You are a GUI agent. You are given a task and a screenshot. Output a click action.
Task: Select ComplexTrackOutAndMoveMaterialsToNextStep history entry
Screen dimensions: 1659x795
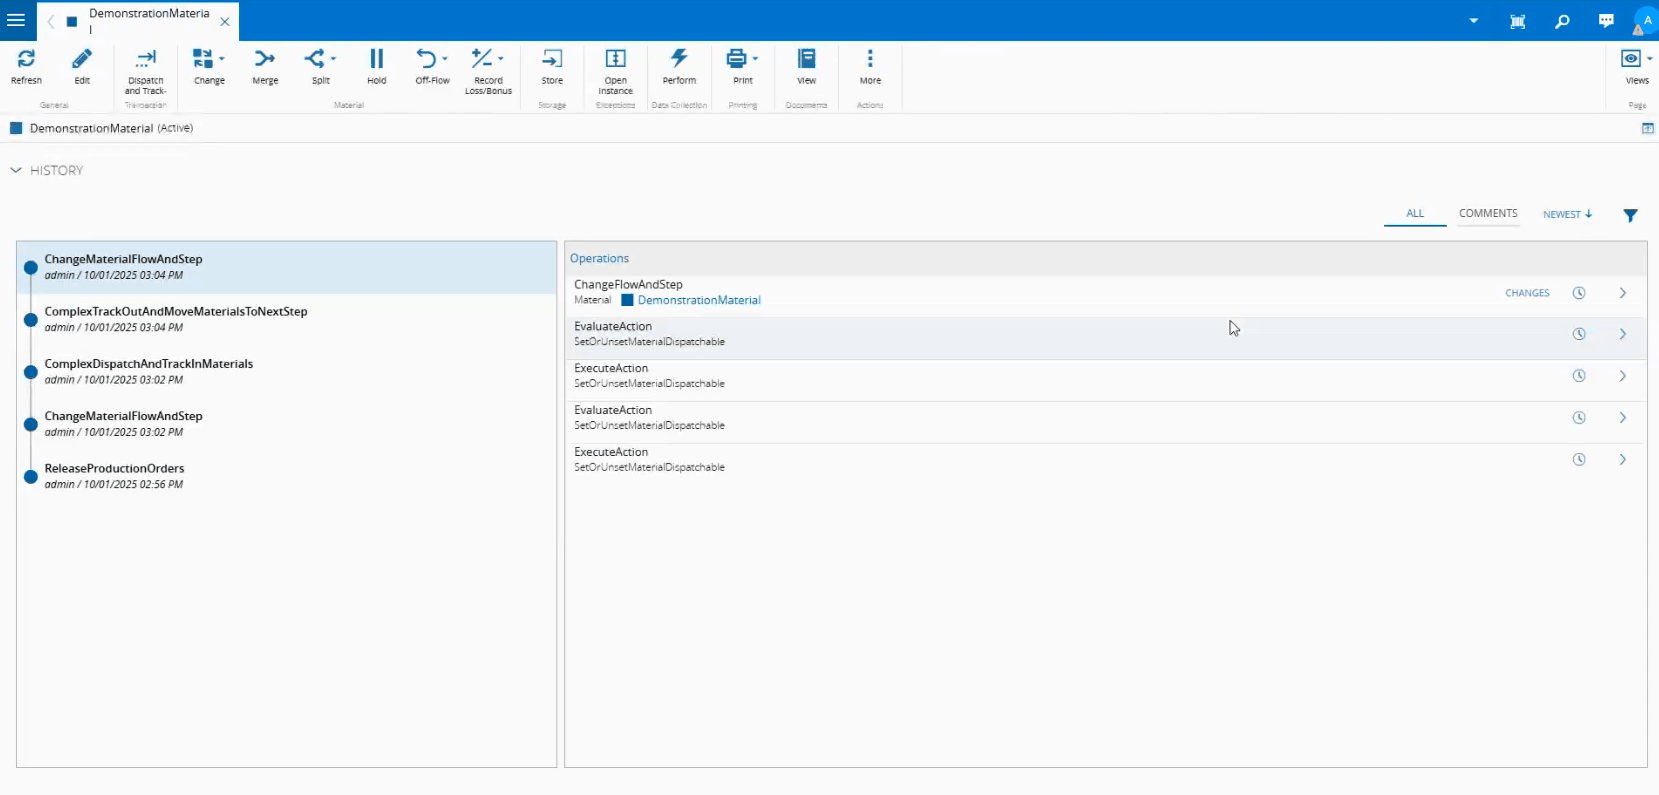pyautogui.click(x=287, y=319)
